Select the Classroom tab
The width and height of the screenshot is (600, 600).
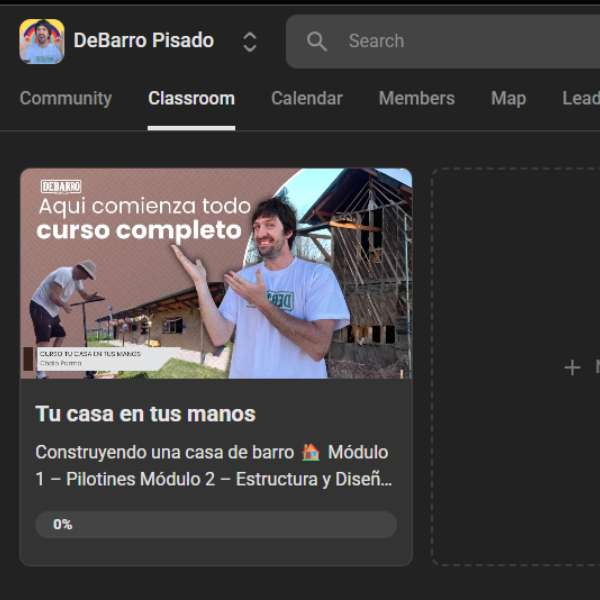click(191, 98)
